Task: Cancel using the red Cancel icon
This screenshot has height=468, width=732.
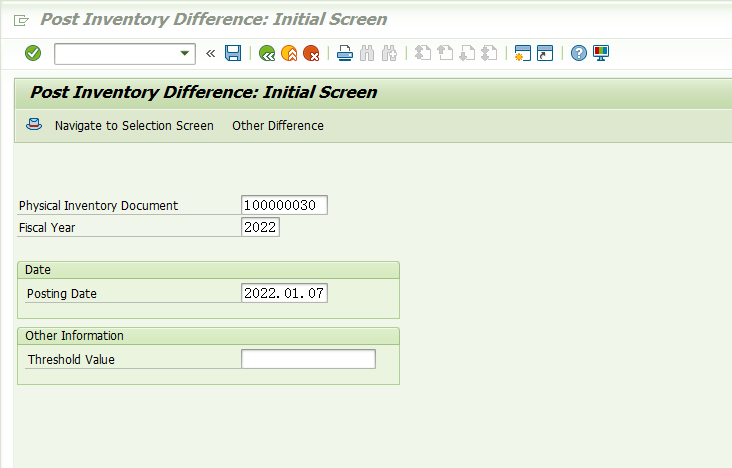Action: tap(311, 53)
